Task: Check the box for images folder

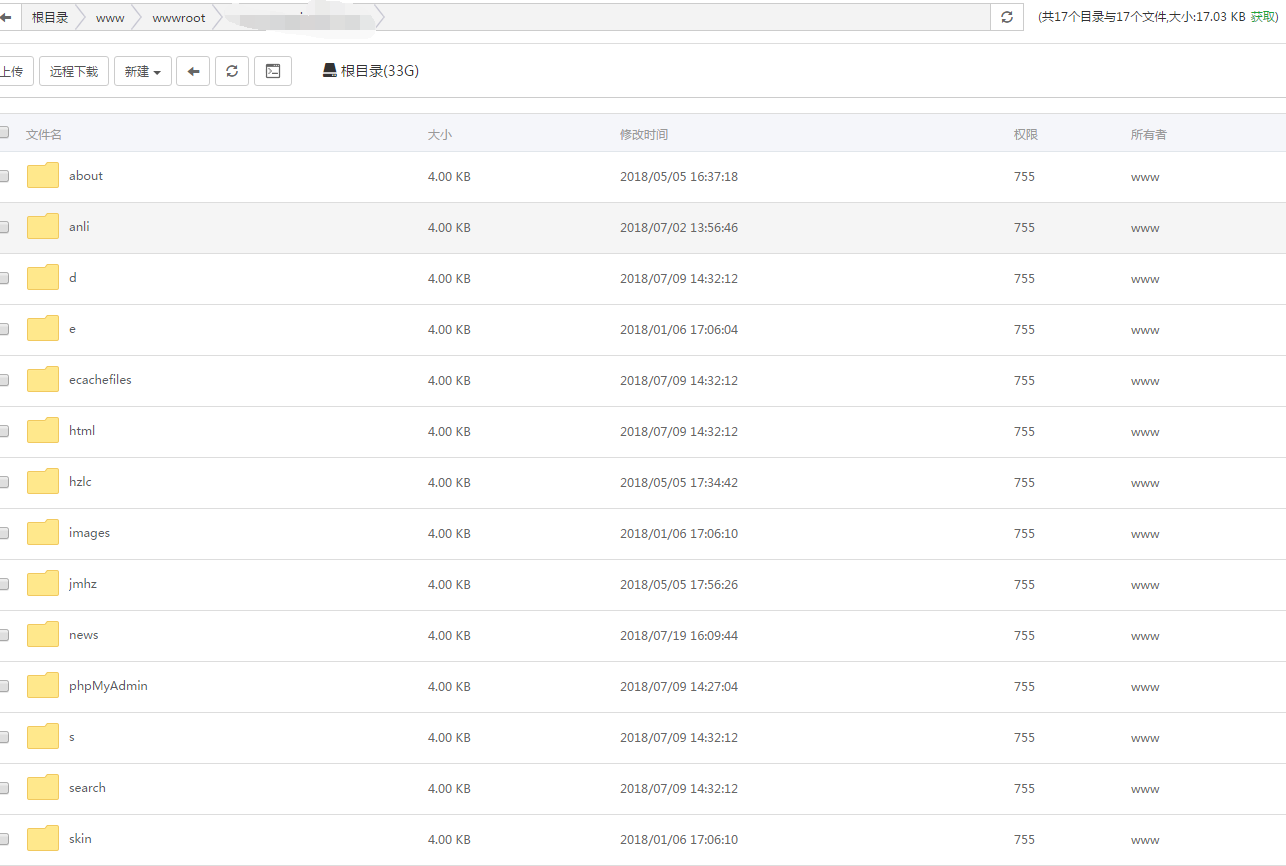Action: coord(4,533)
